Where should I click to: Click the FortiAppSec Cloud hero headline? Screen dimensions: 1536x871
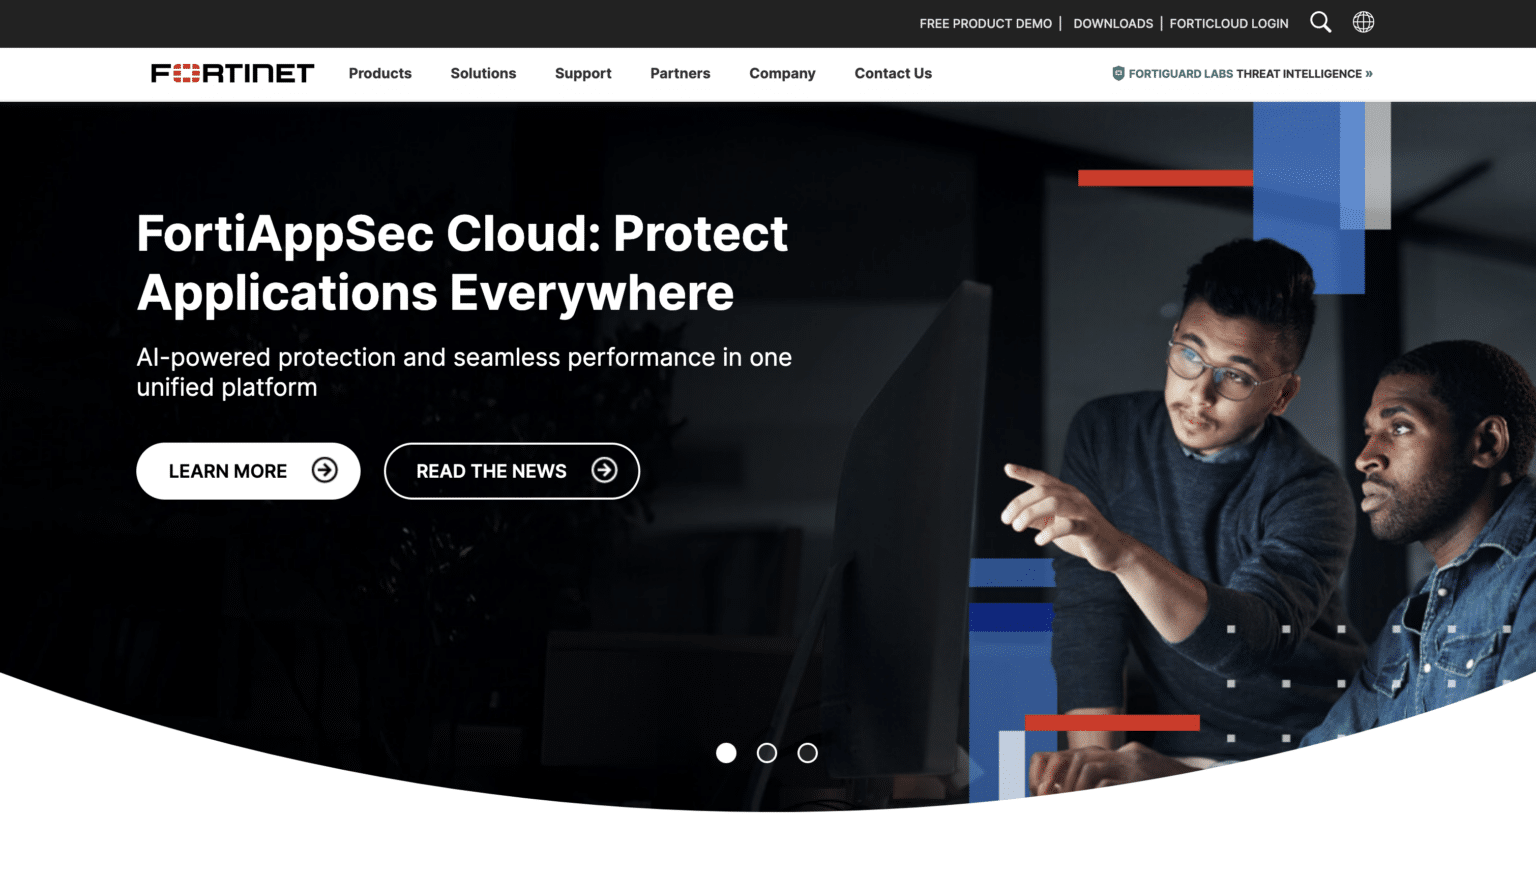(x=462, y=263)
